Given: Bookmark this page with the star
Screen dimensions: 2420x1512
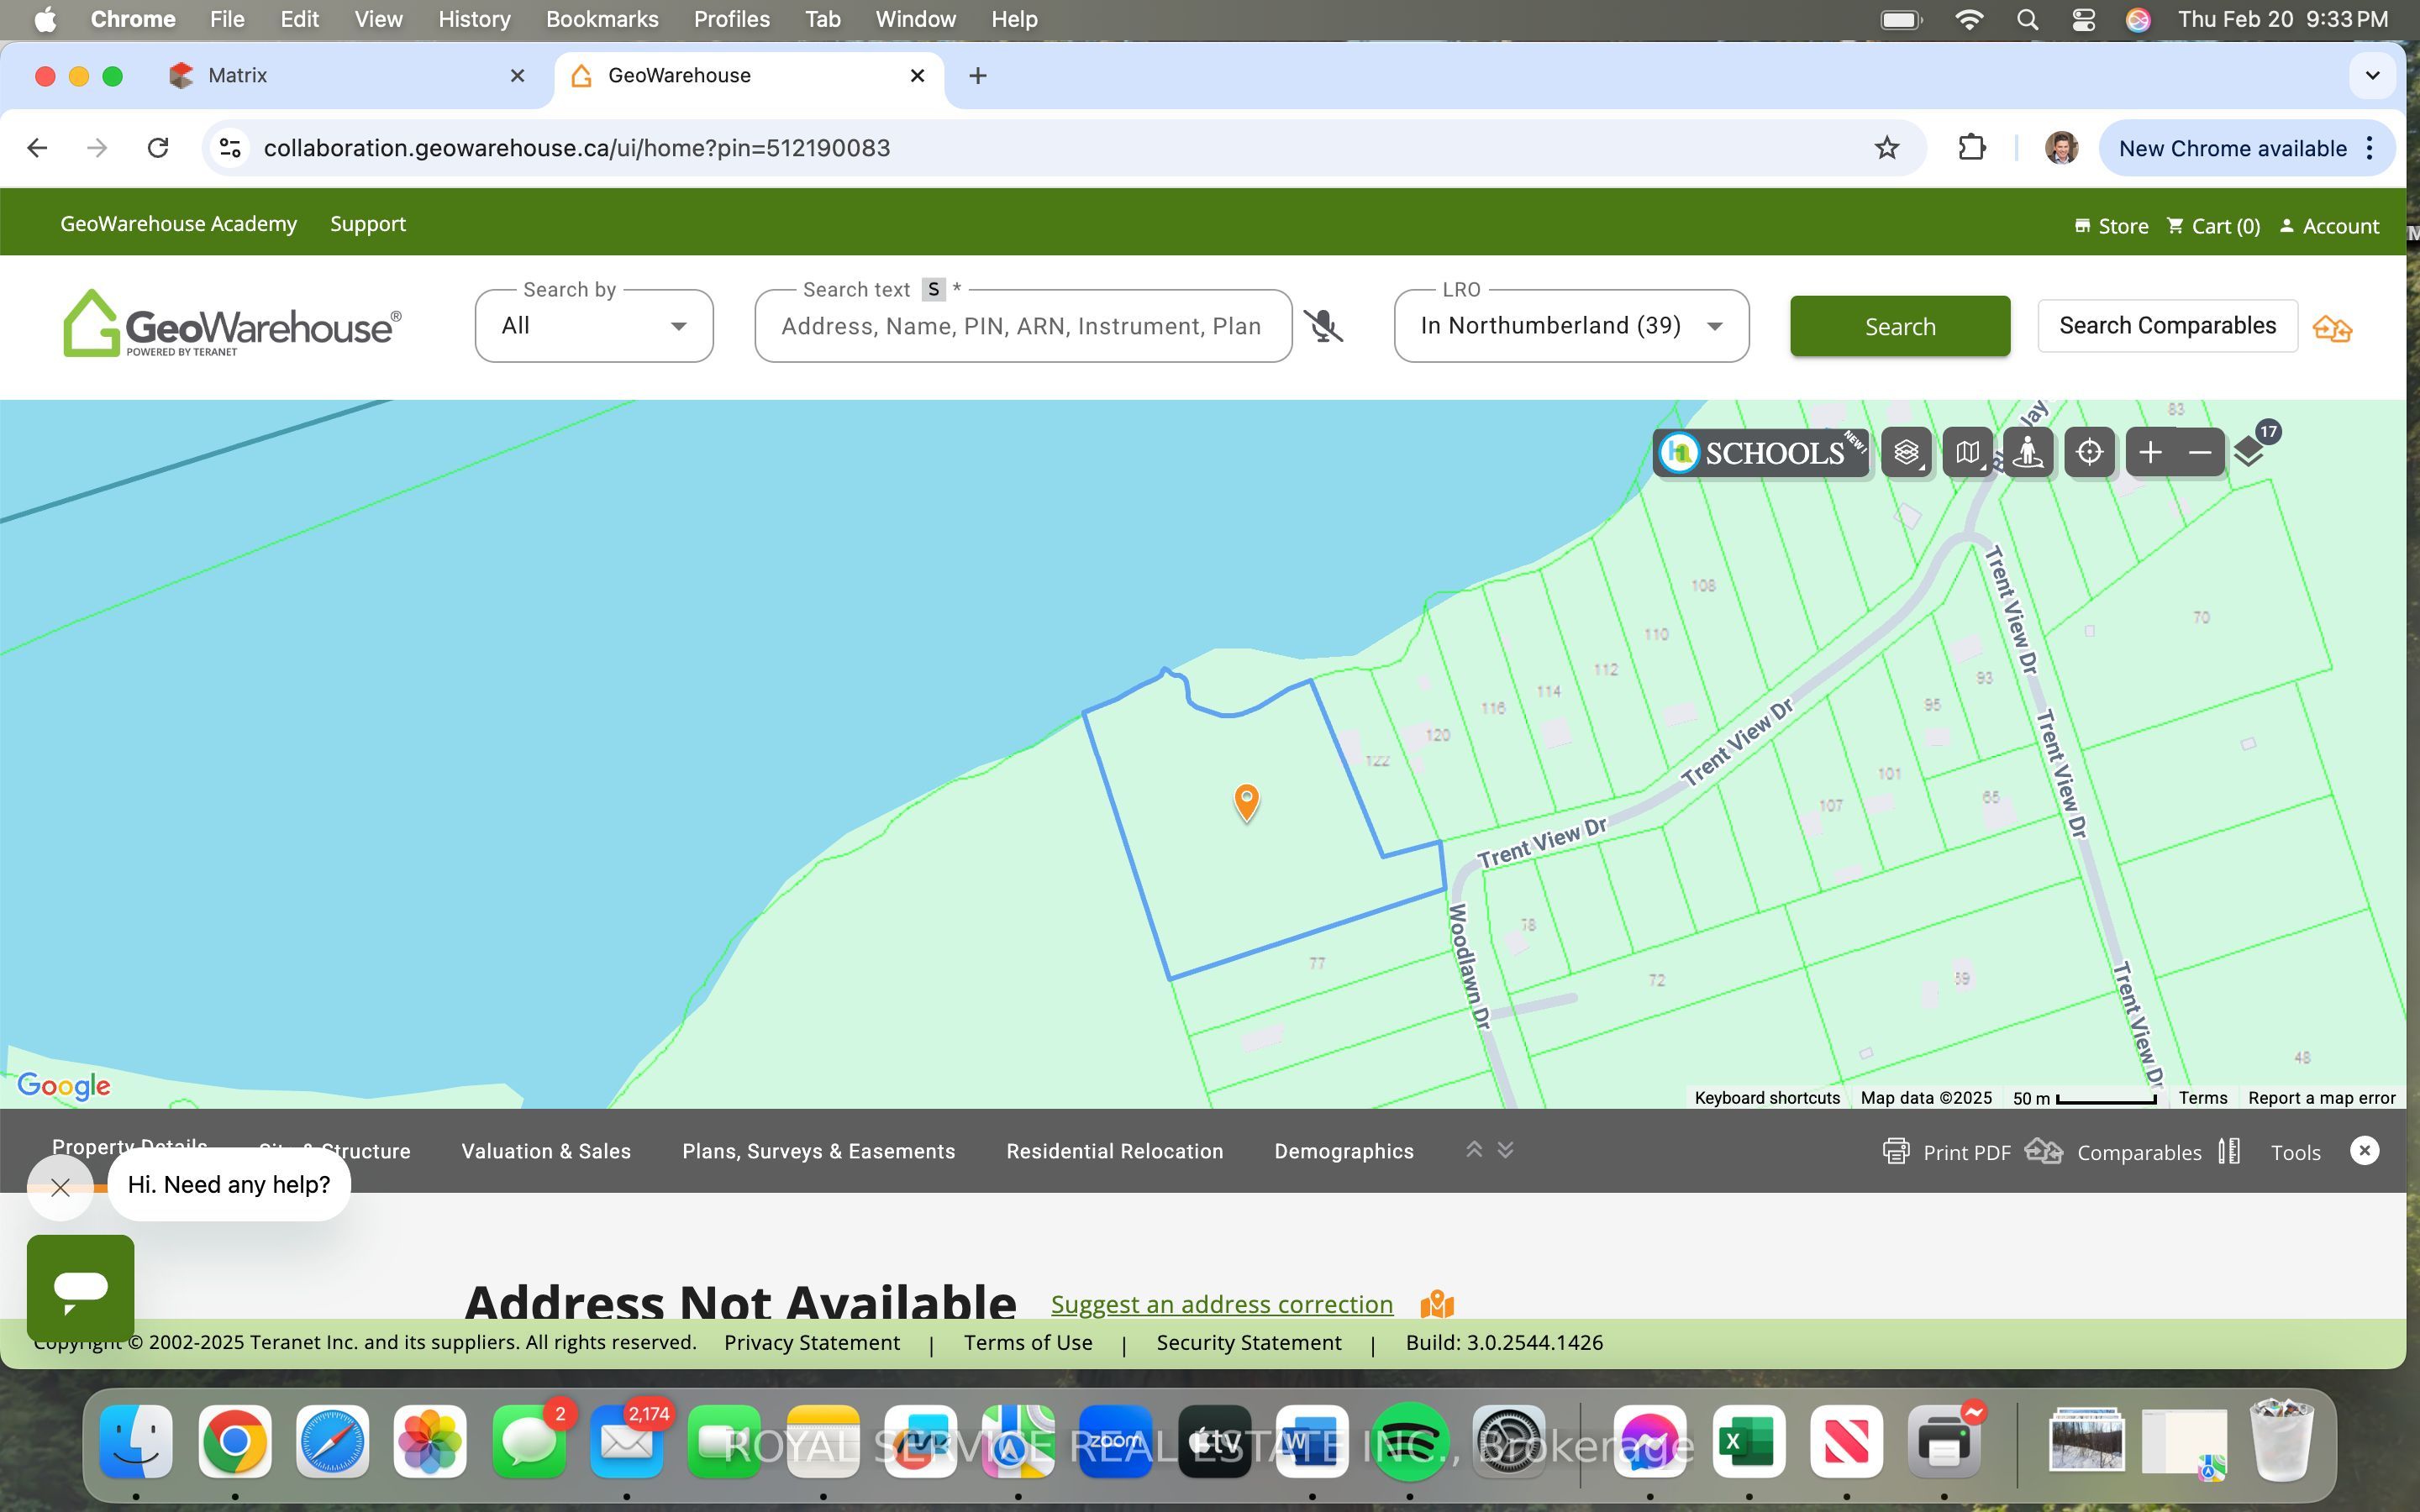Looking at the screenshot, I should point(1886,148).
